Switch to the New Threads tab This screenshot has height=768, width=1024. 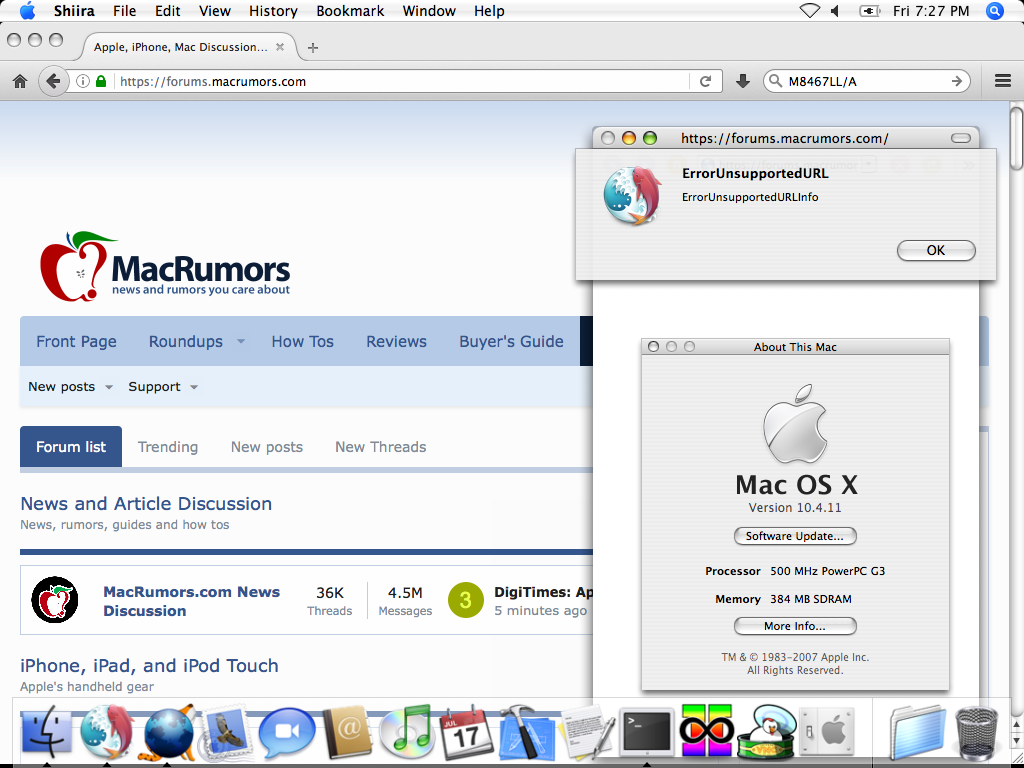click(x=381, y=447)
